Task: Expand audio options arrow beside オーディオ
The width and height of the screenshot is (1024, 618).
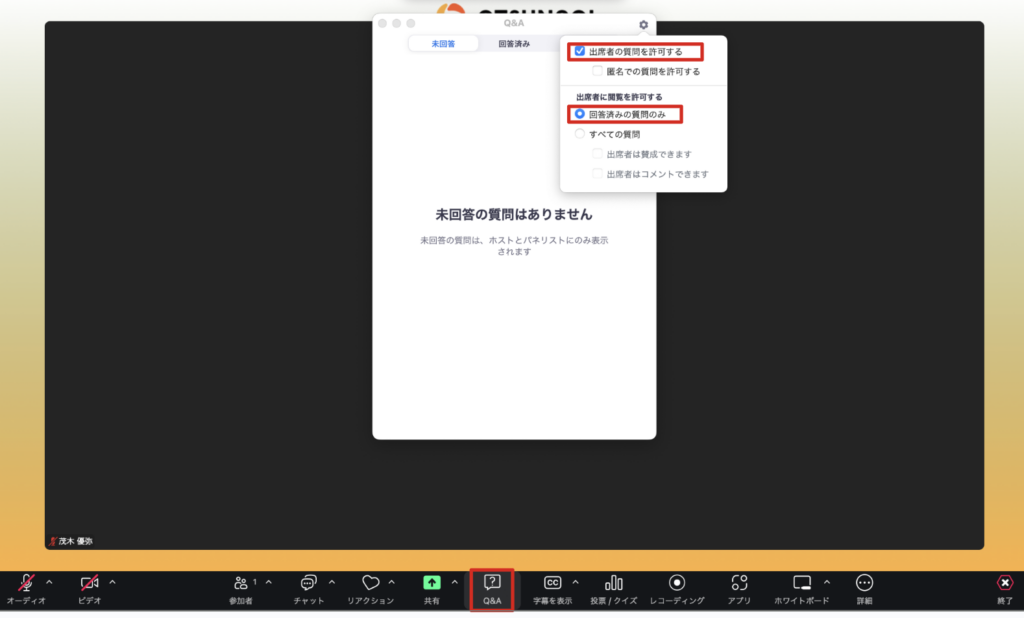Action: (x=49, y=582)
